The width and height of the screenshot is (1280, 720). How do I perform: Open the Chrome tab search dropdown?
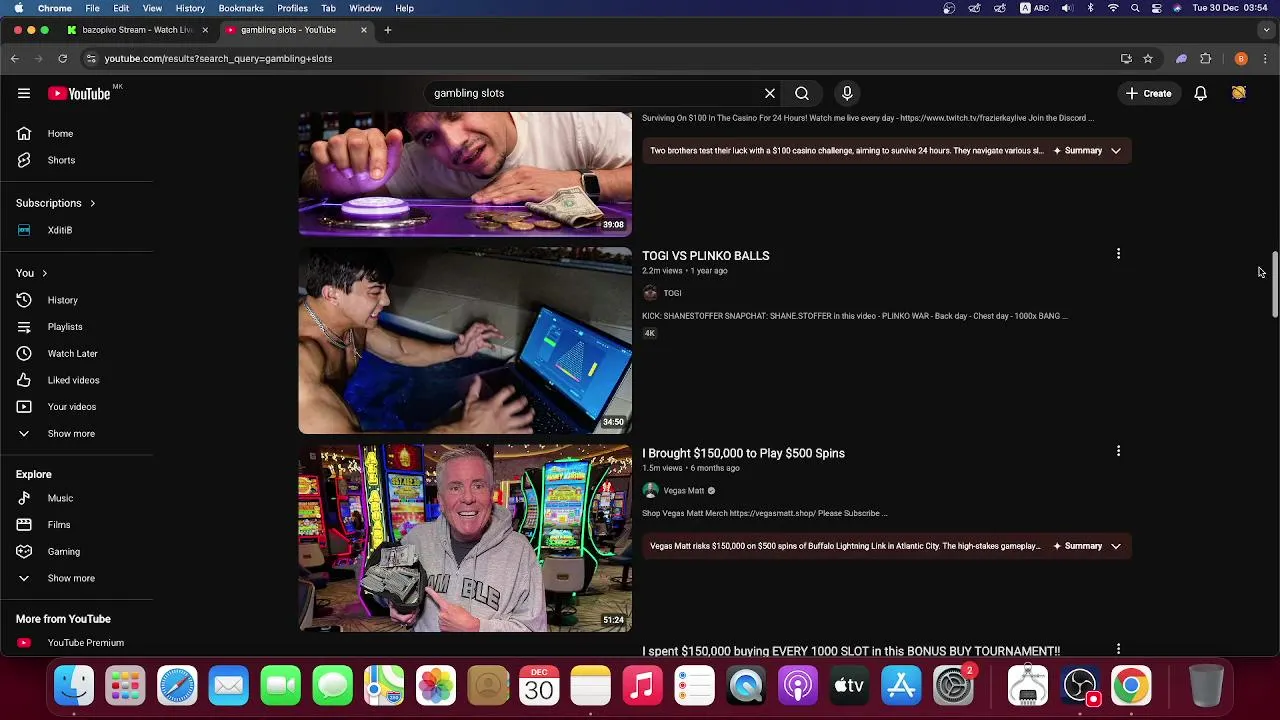1266,30
